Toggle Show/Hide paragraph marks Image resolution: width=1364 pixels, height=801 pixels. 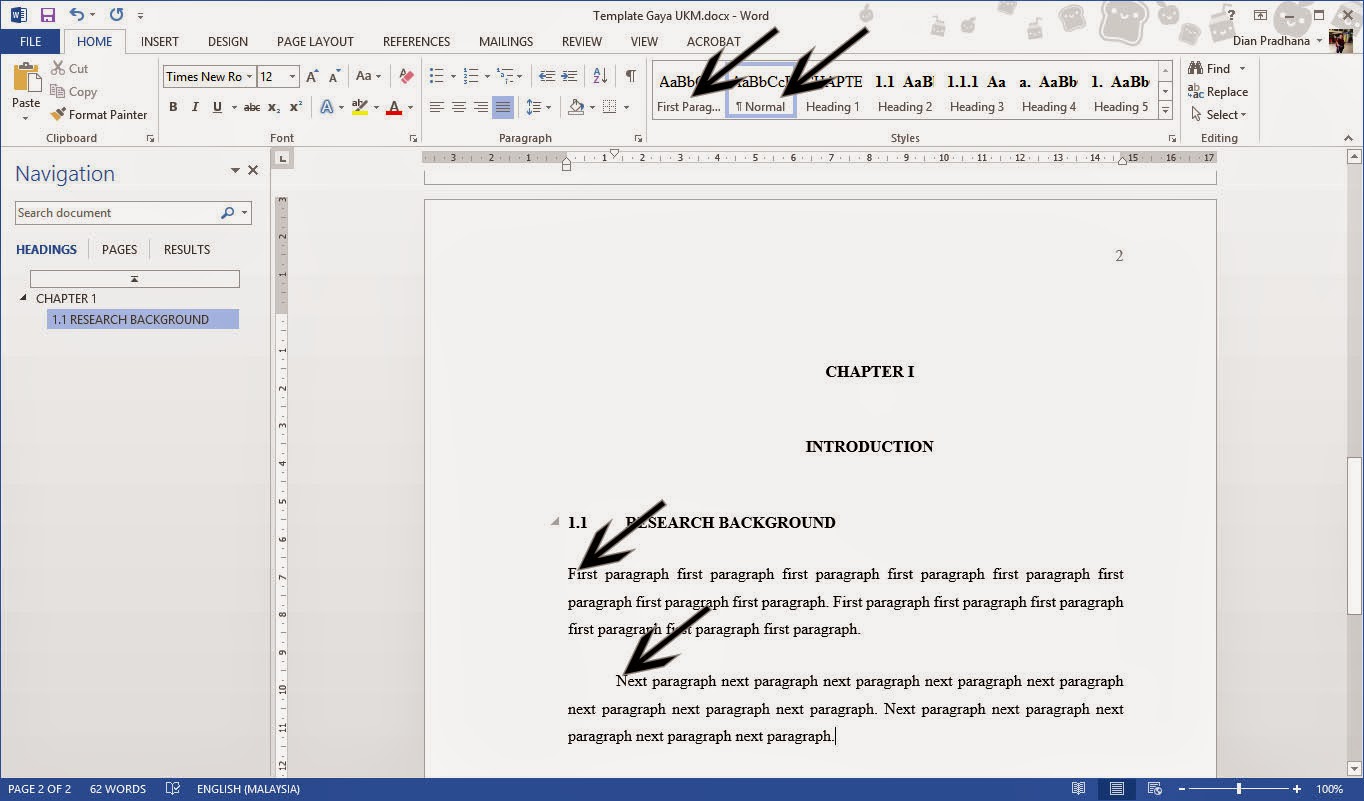(629, 76)
